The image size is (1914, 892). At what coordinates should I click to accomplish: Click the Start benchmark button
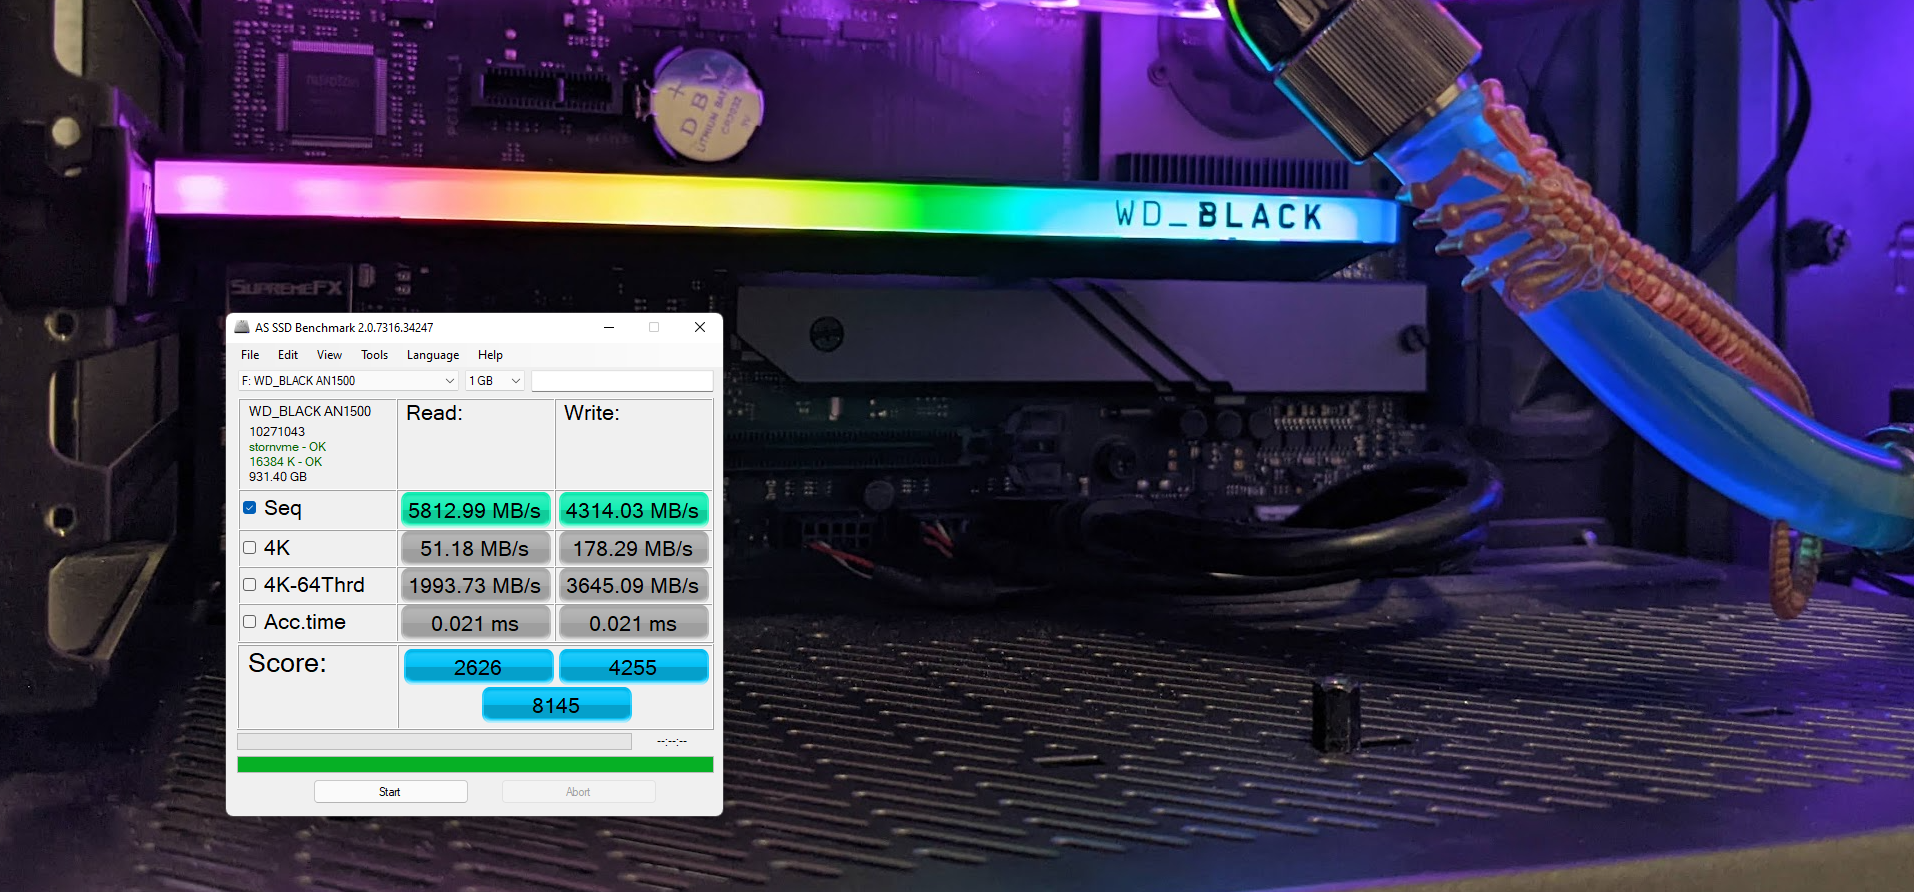[x=390, y=792]
